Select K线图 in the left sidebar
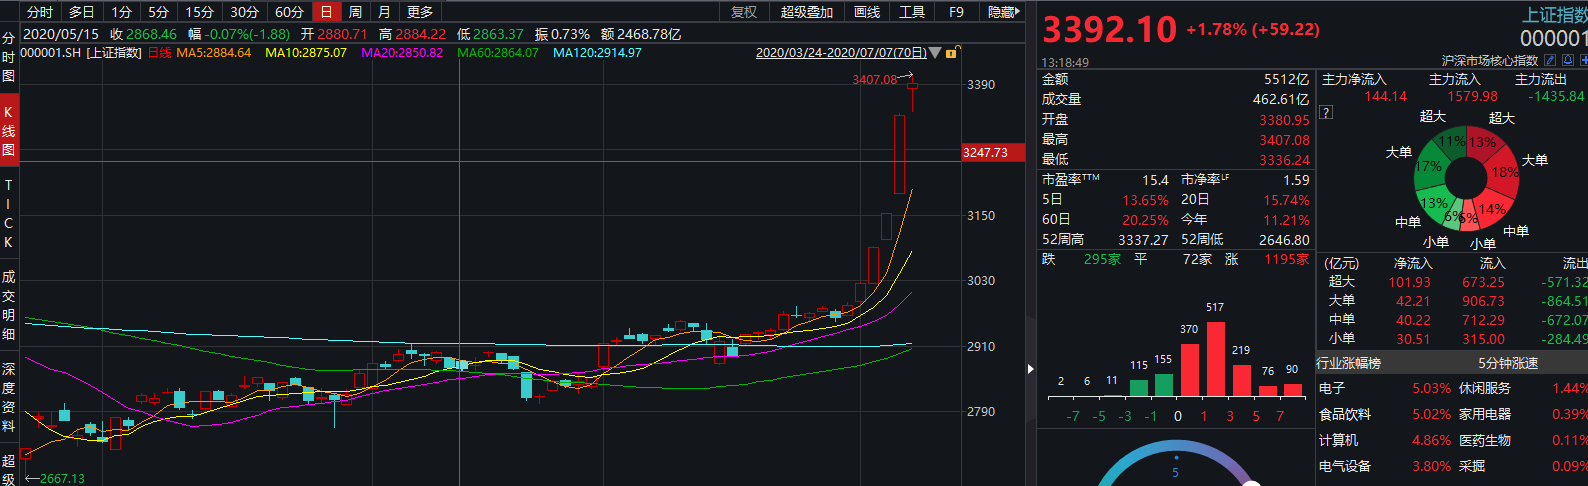The height and width of the screenshot is (486, 1588). click(x=9, y=131)
